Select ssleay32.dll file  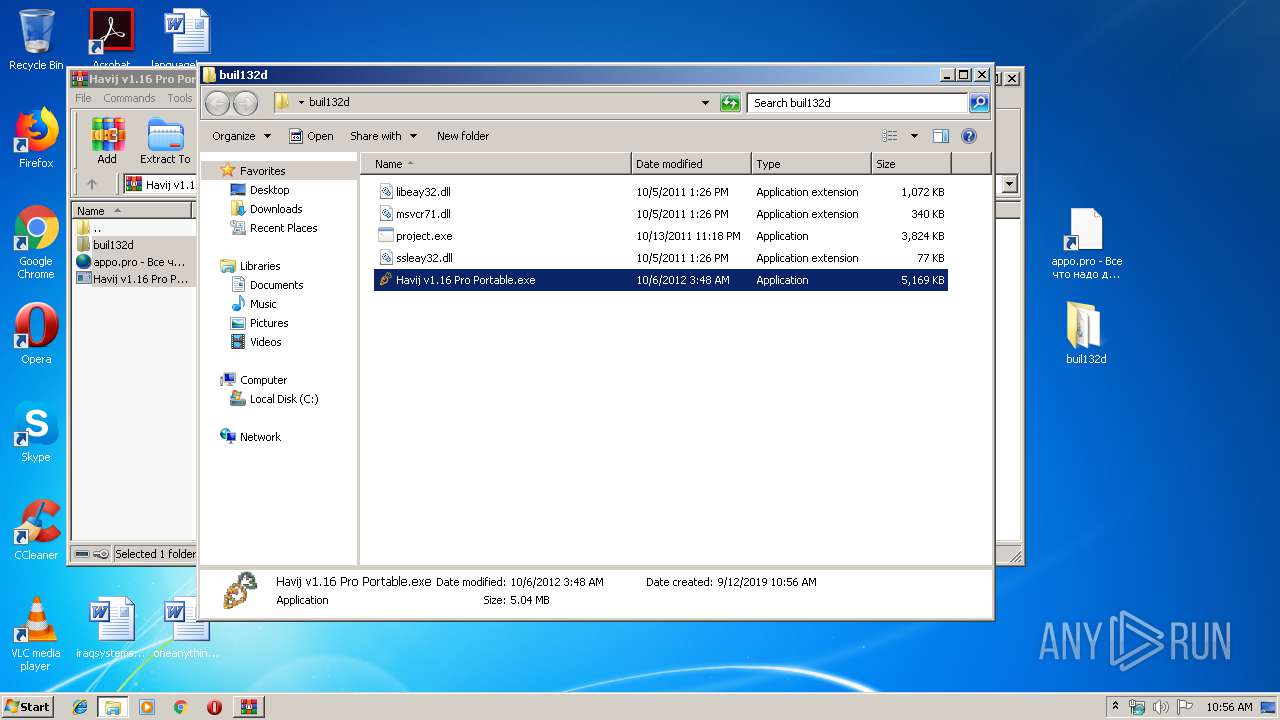(660, 258)
